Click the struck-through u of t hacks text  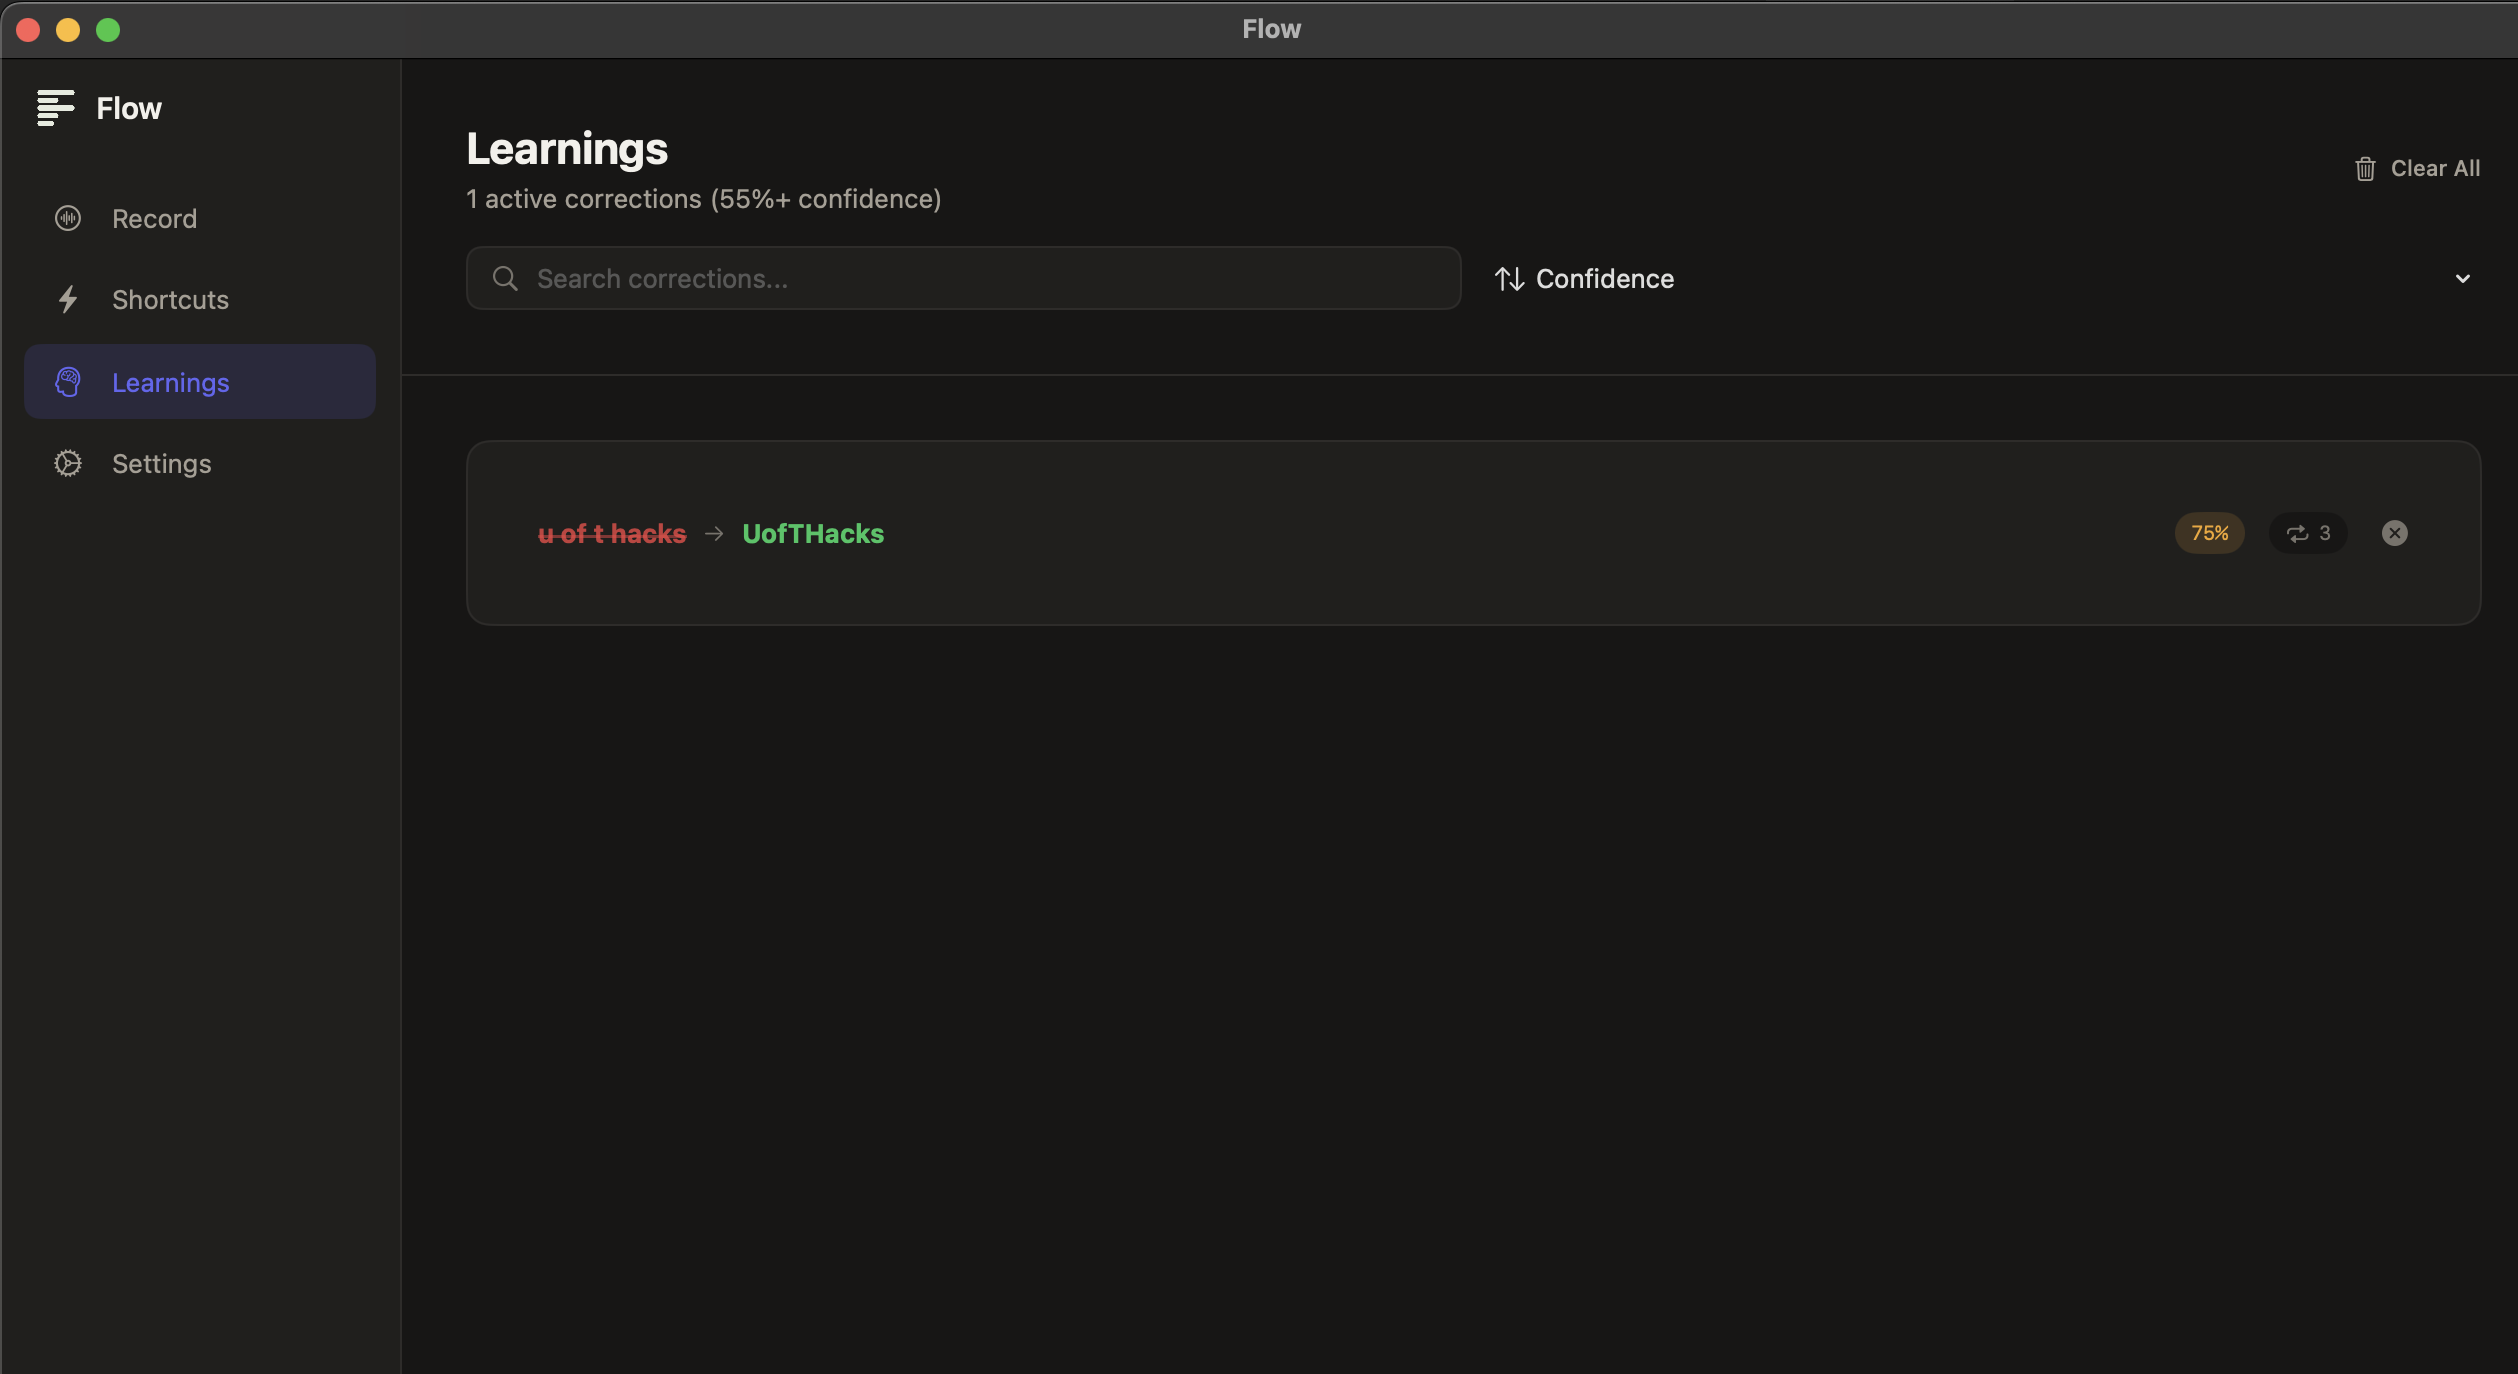(x=611, y=533)
